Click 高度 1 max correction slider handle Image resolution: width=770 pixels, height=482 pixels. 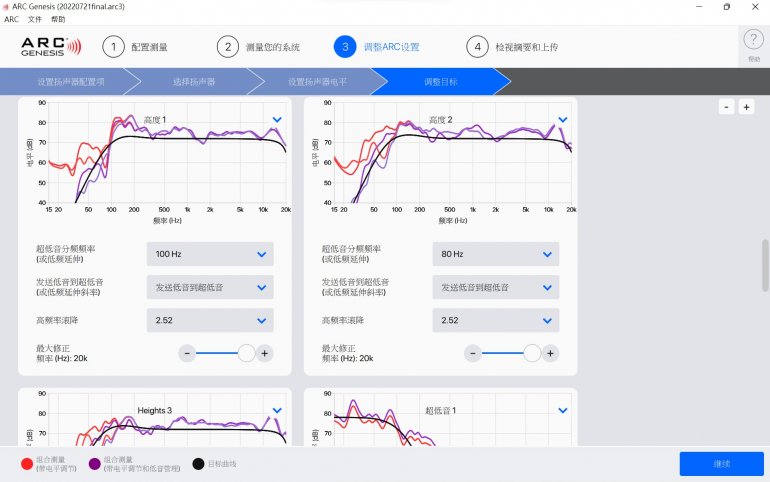tap(246, 353)
